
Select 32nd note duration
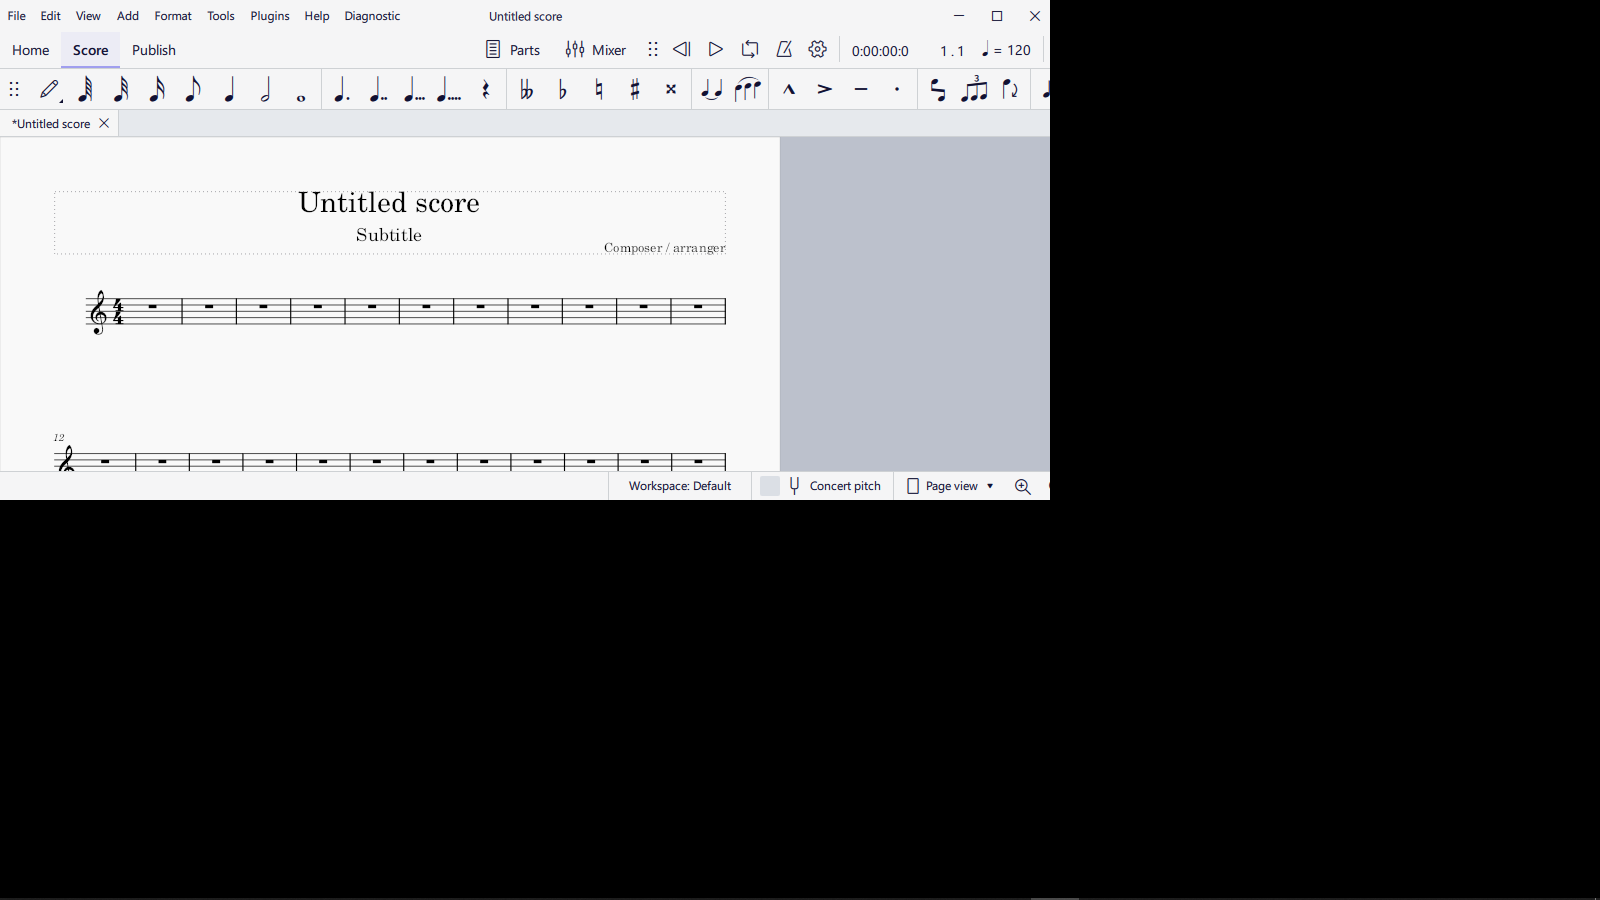point(121,90)
